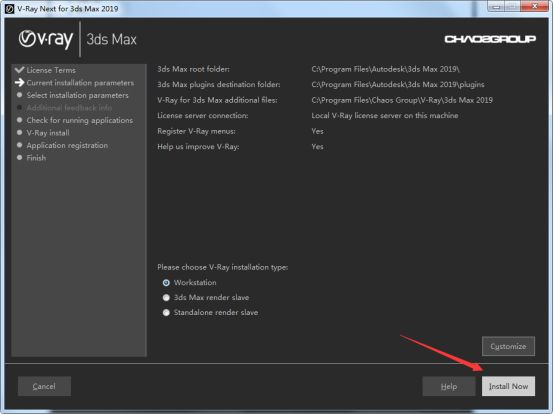554x414 pixels.
Task: Cancel the V-Ray installation
Action: click(x=44, y=386)
